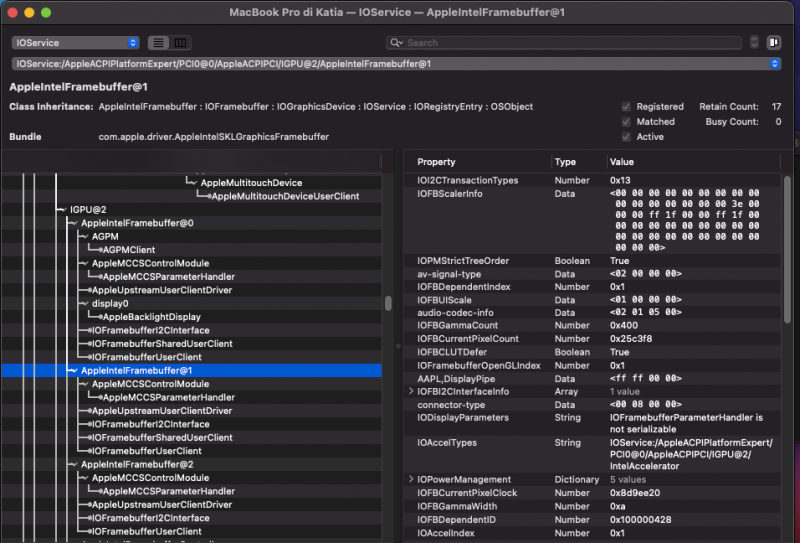
Task: Click the registry tree vertical scrollbar
Action: pyautogui.click(x=388, y=304)
